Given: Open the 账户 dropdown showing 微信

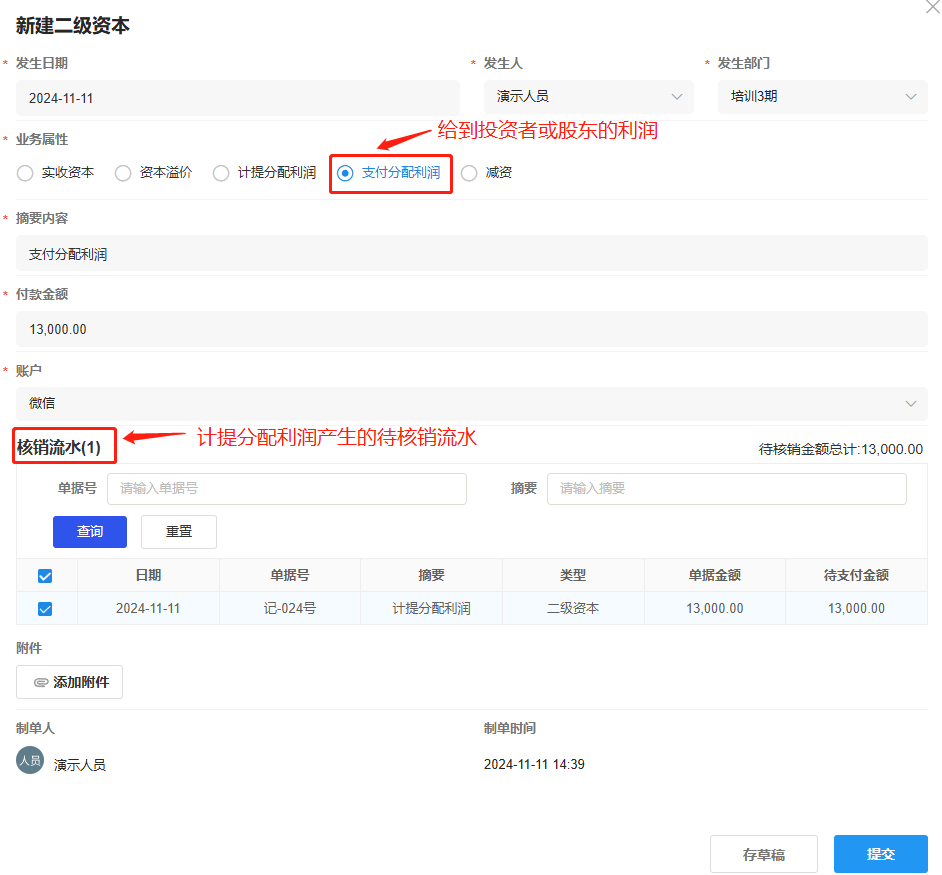Looking at the screenshot, I should click(471, 403).
